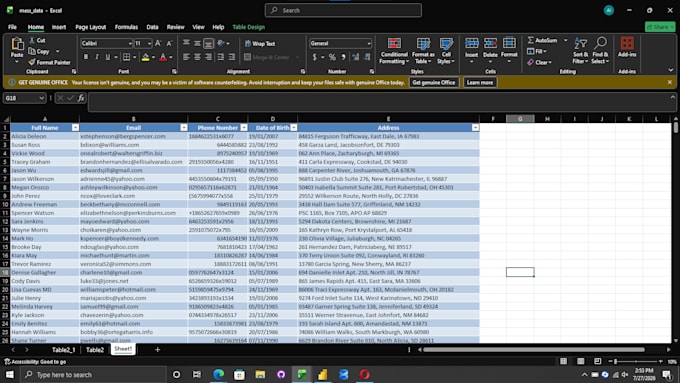Add a new sheet with plus button
The image size is (680, 383).
(157, 350)
